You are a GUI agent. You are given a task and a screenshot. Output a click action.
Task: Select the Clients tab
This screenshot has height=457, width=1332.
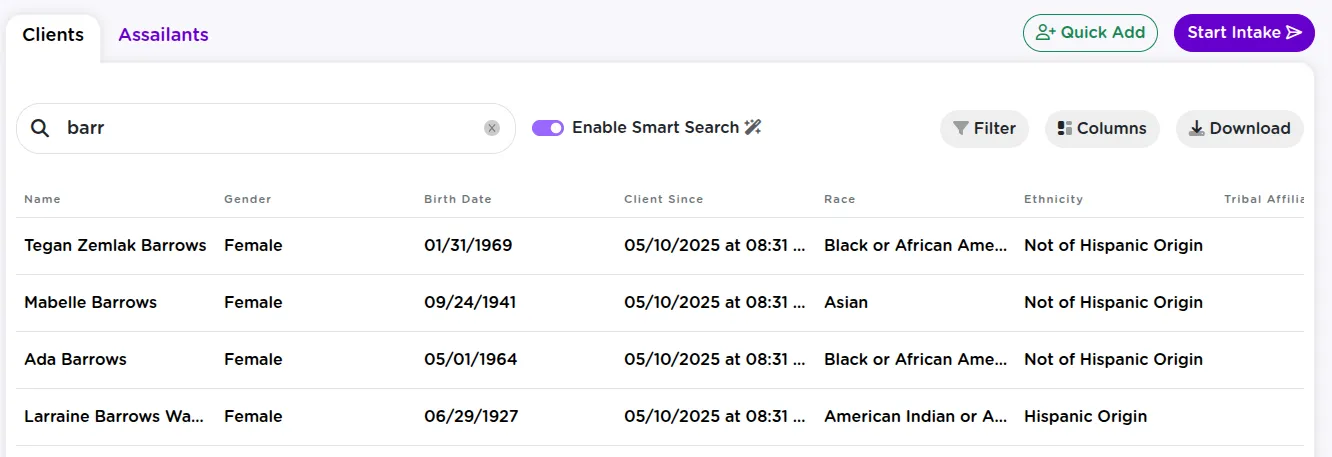(x=53, y=34)
